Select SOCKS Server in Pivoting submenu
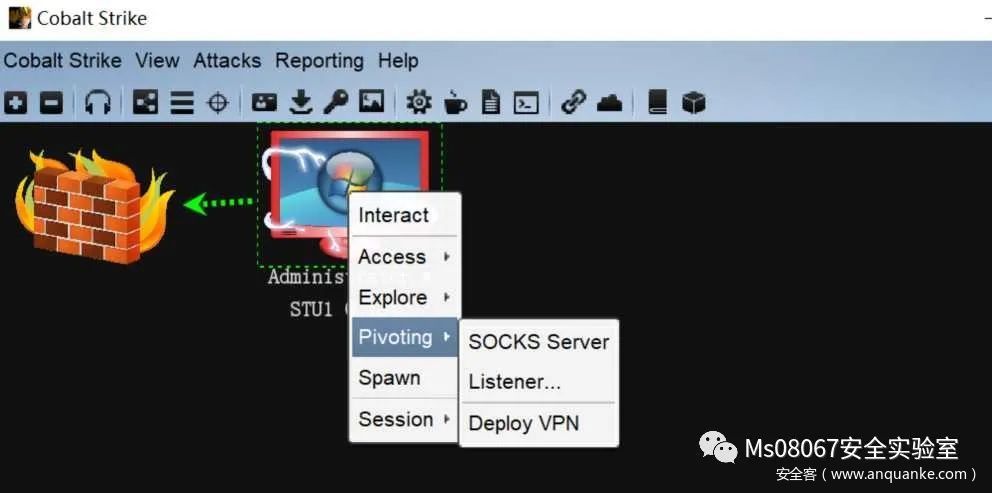Image resolution: width=992 pixels, height=493 pixels. pos(539,342)
